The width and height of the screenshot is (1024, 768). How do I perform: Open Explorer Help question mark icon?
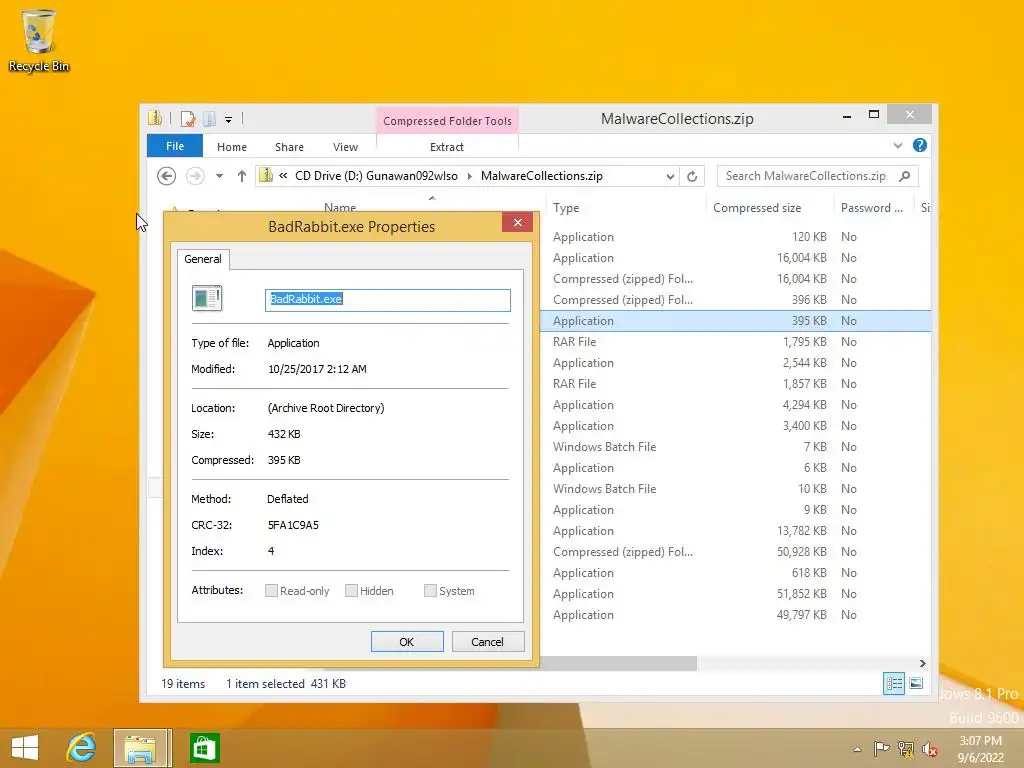point(920,145)
